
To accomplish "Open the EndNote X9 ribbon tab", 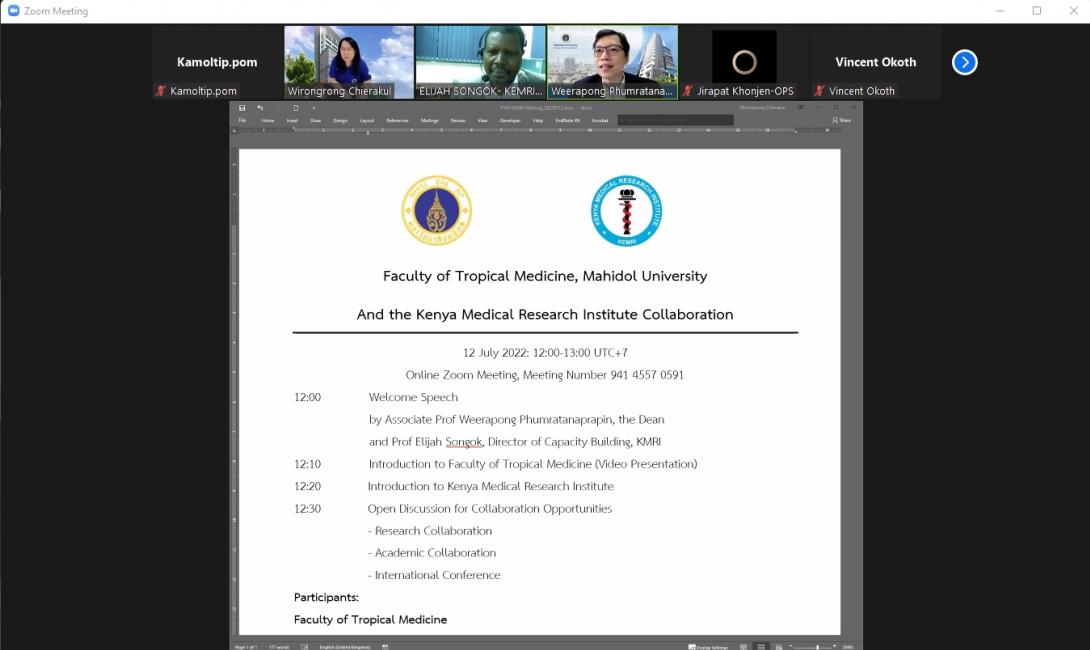I will tap(568, 120).
